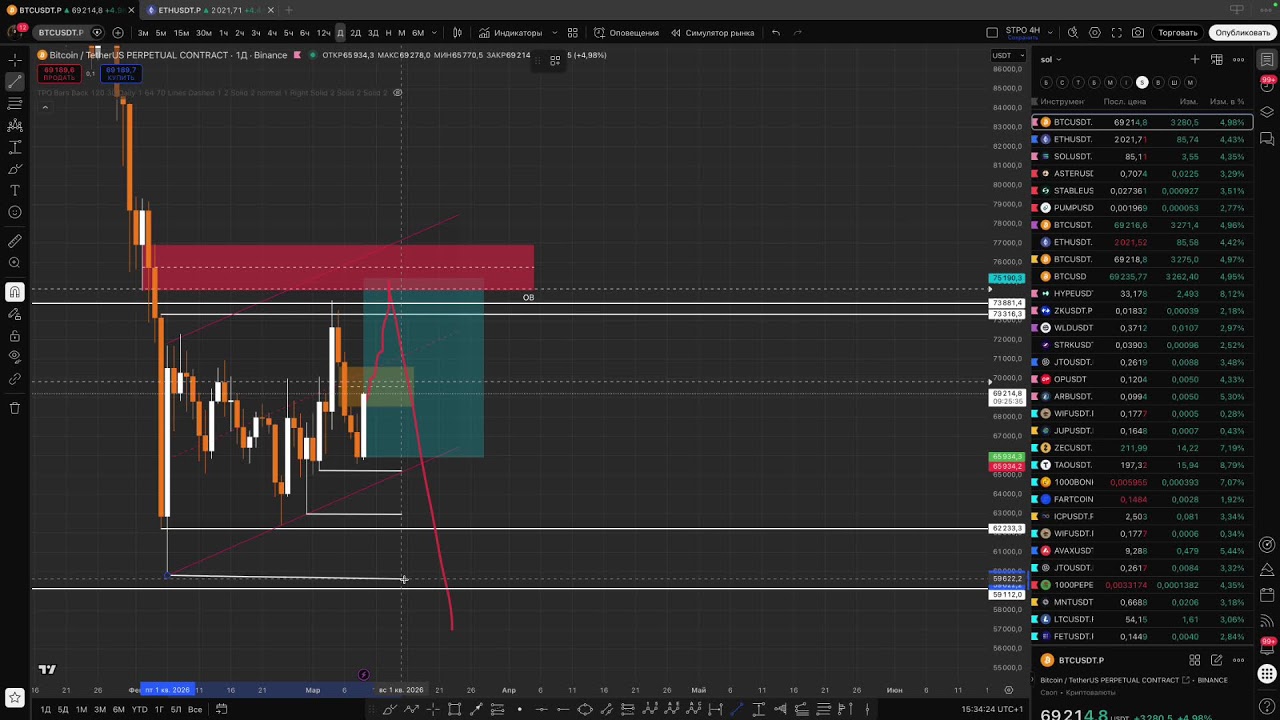1280x720 pixels.
Task: Open the calendar date range picker in bottom bar
Action: point(222,709)
